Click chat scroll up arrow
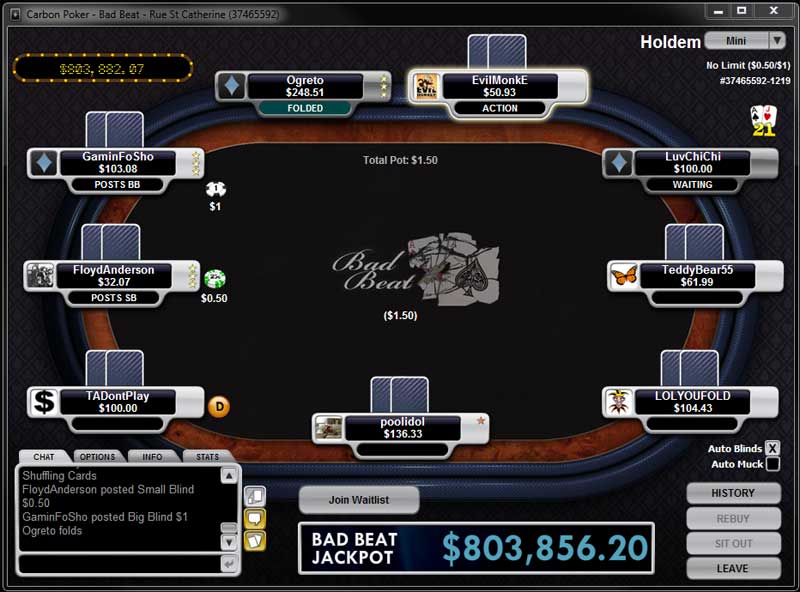 pos(229,476)
